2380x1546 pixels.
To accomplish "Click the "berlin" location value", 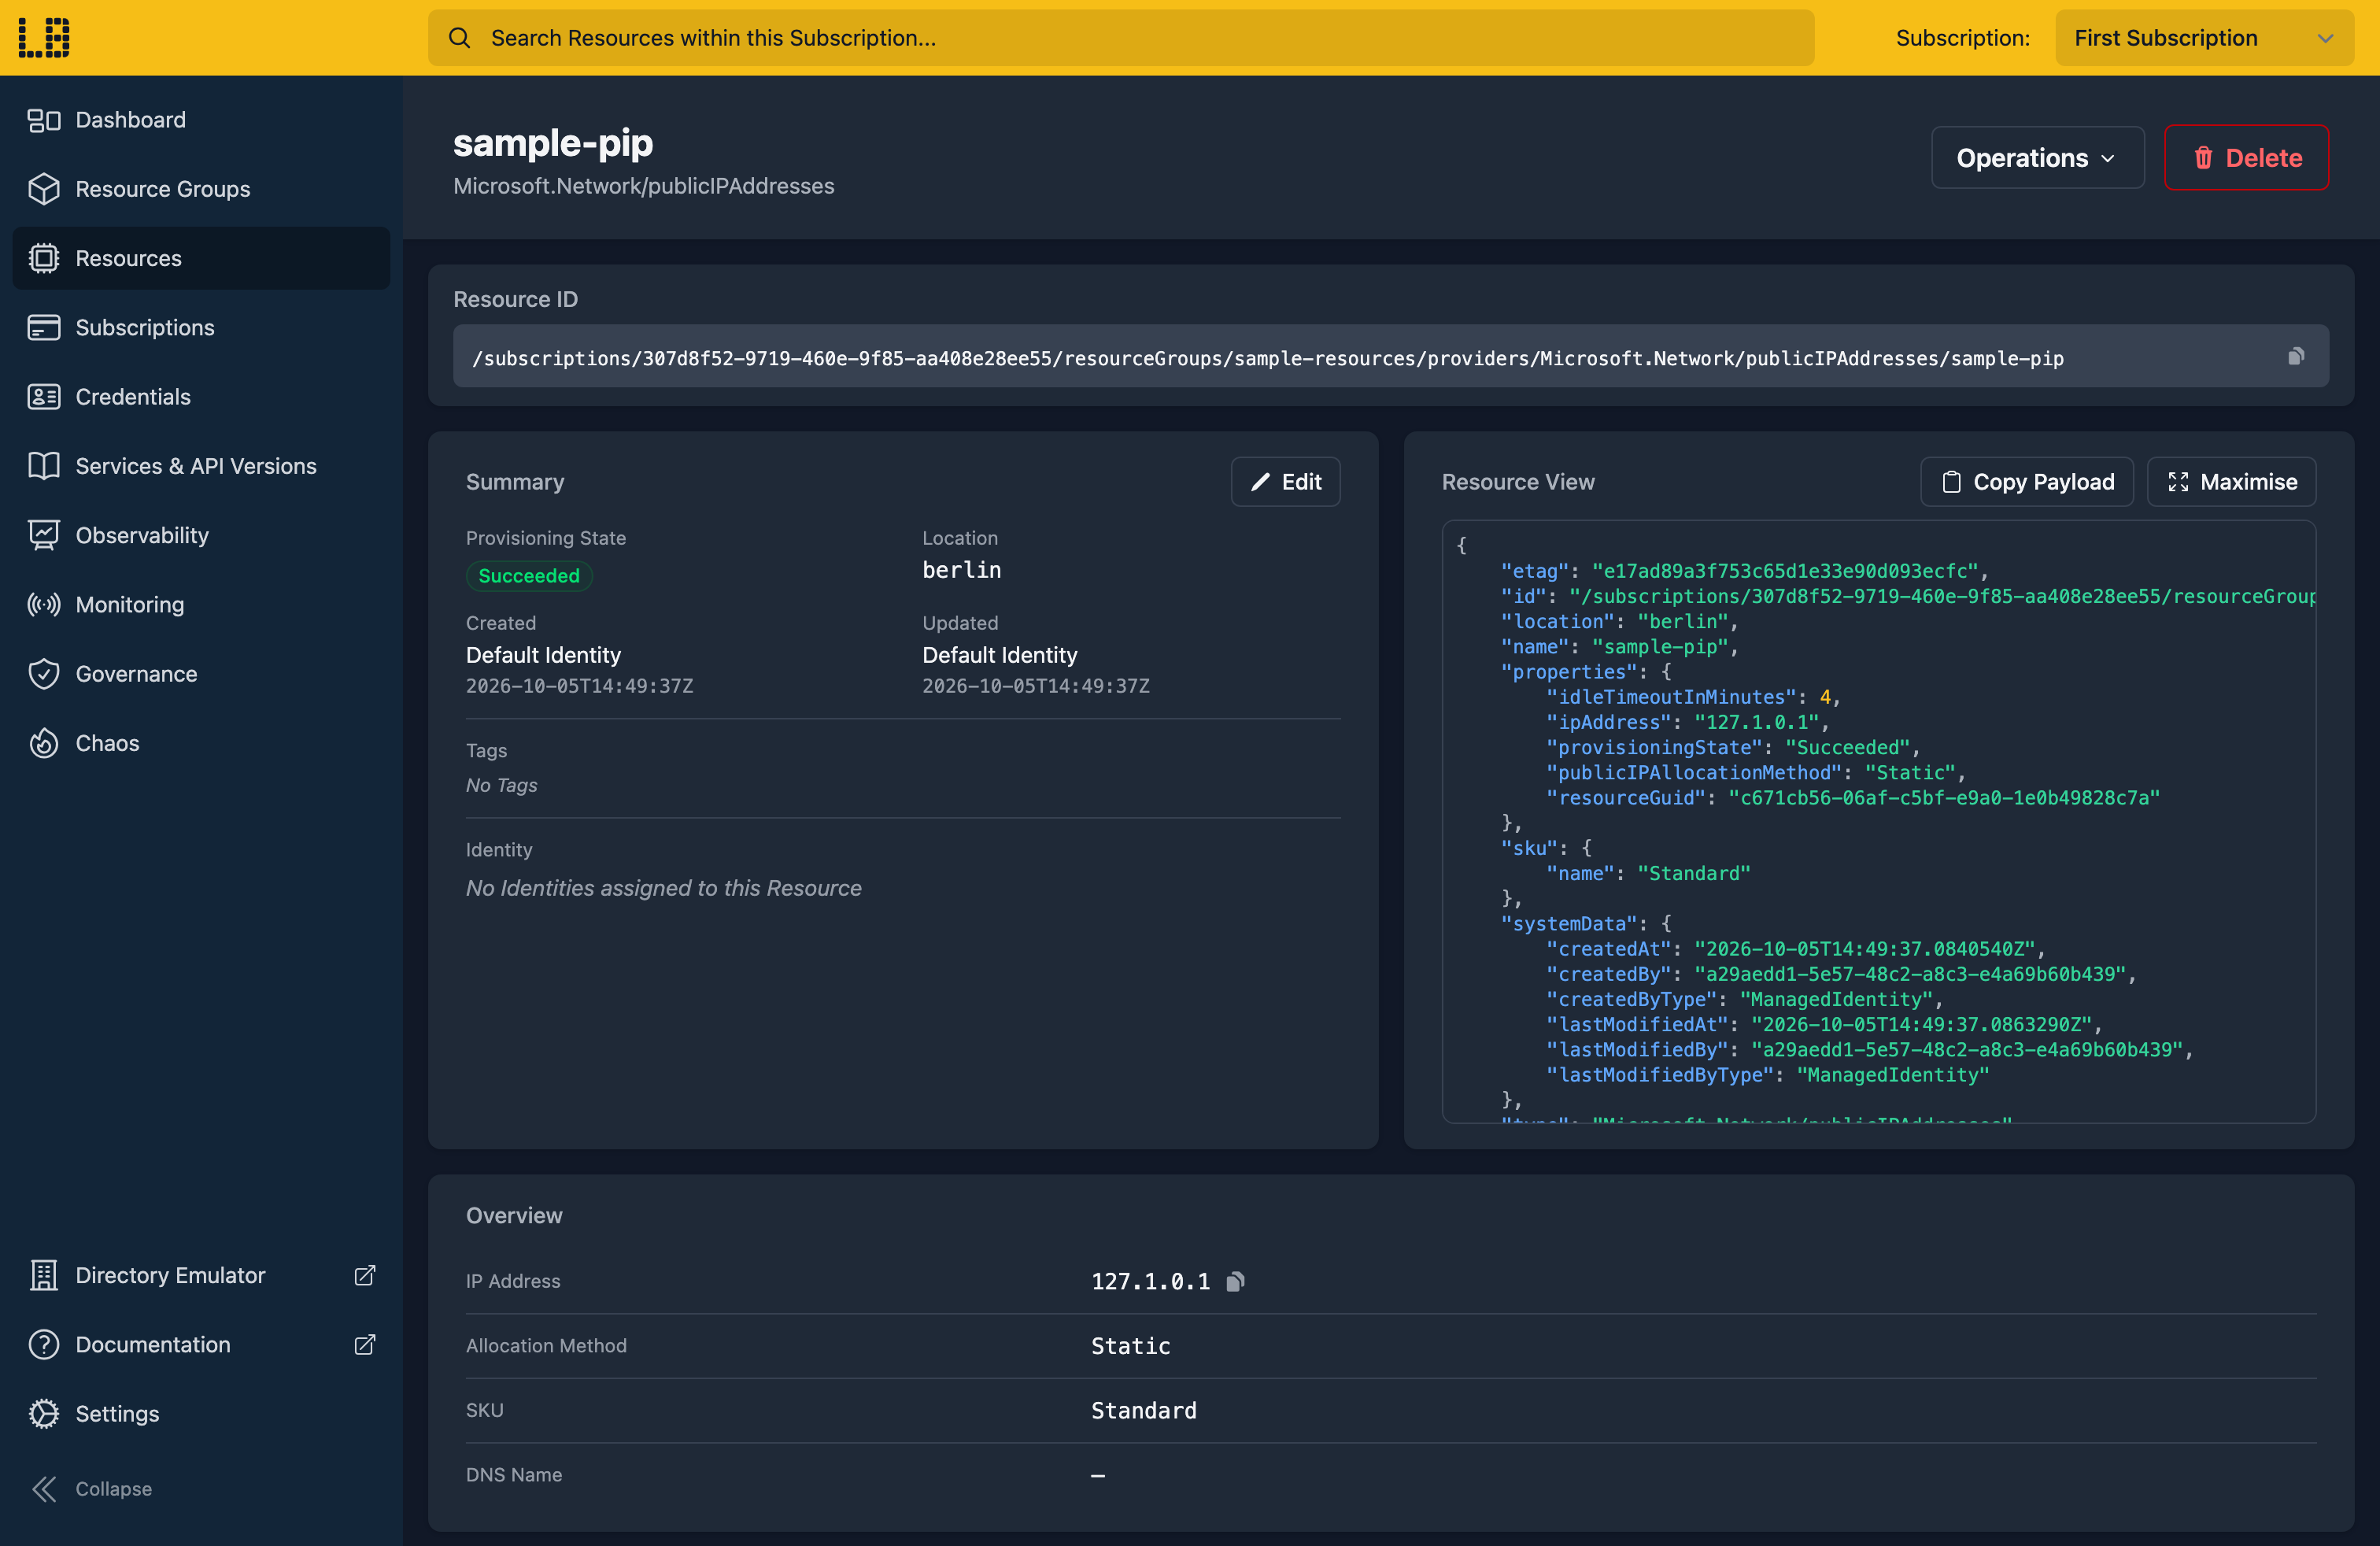I will (x=961, y=570).
